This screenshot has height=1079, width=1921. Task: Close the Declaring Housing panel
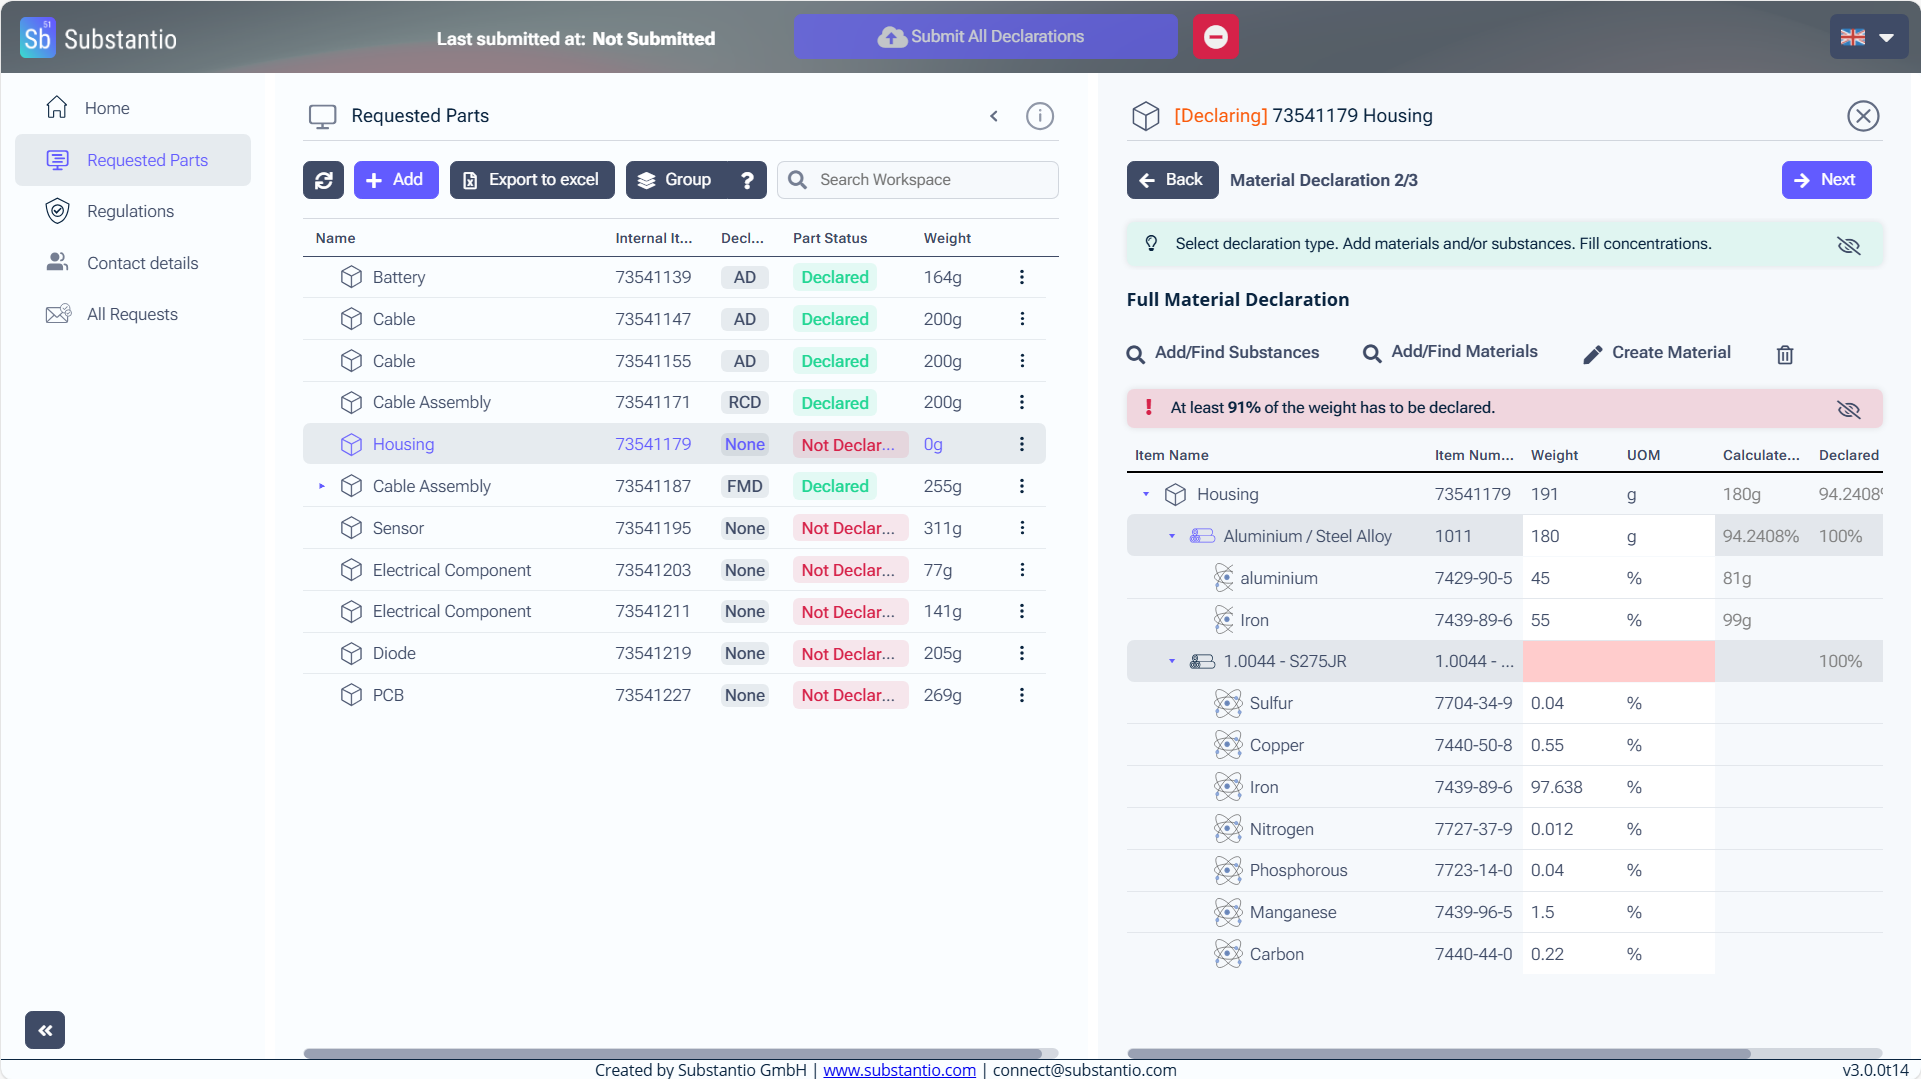click(1862, 116)
